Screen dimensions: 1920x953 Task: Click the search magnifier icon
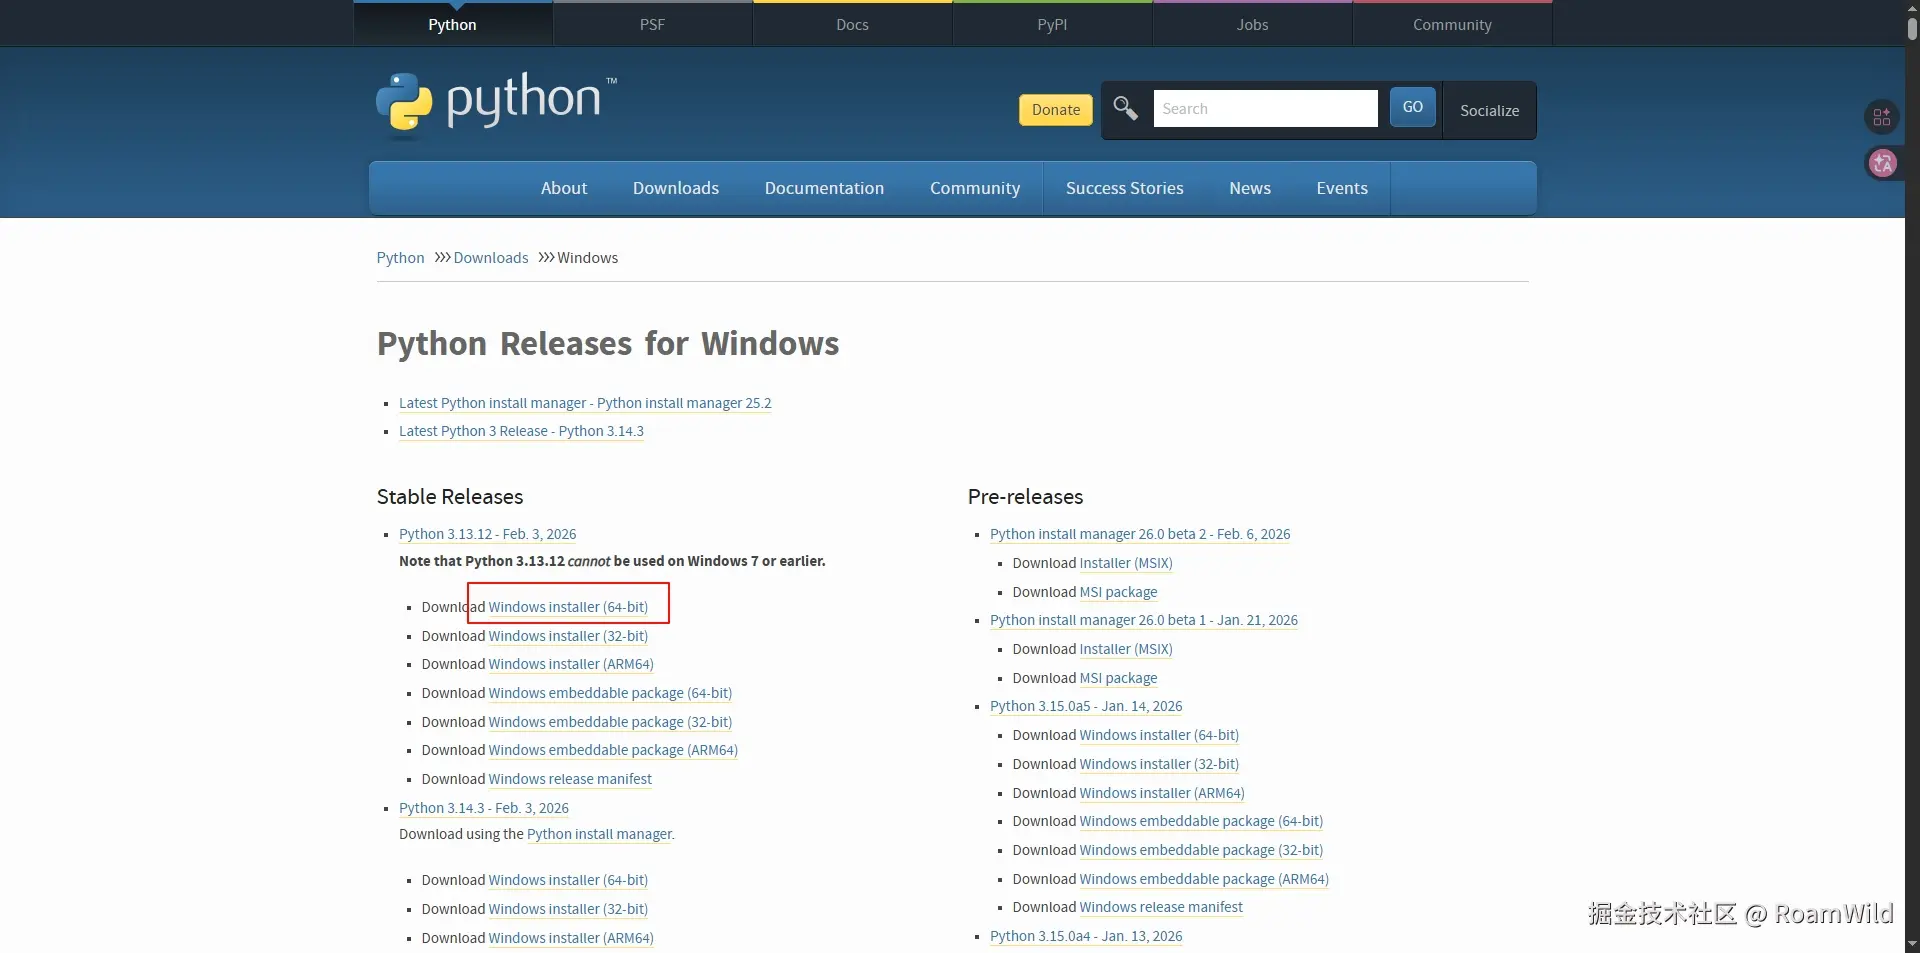point(1126,108)
